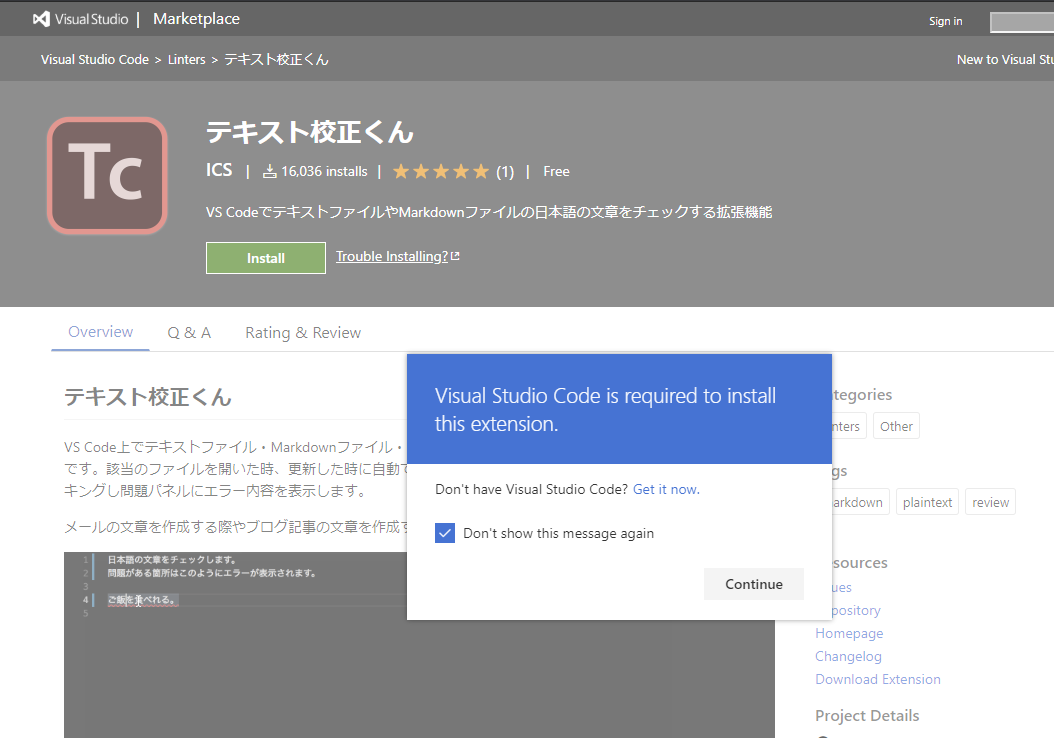Go to Visual Studio Code breadcrumb
The width and height of the screenshot is (1054, 738).
95,59
